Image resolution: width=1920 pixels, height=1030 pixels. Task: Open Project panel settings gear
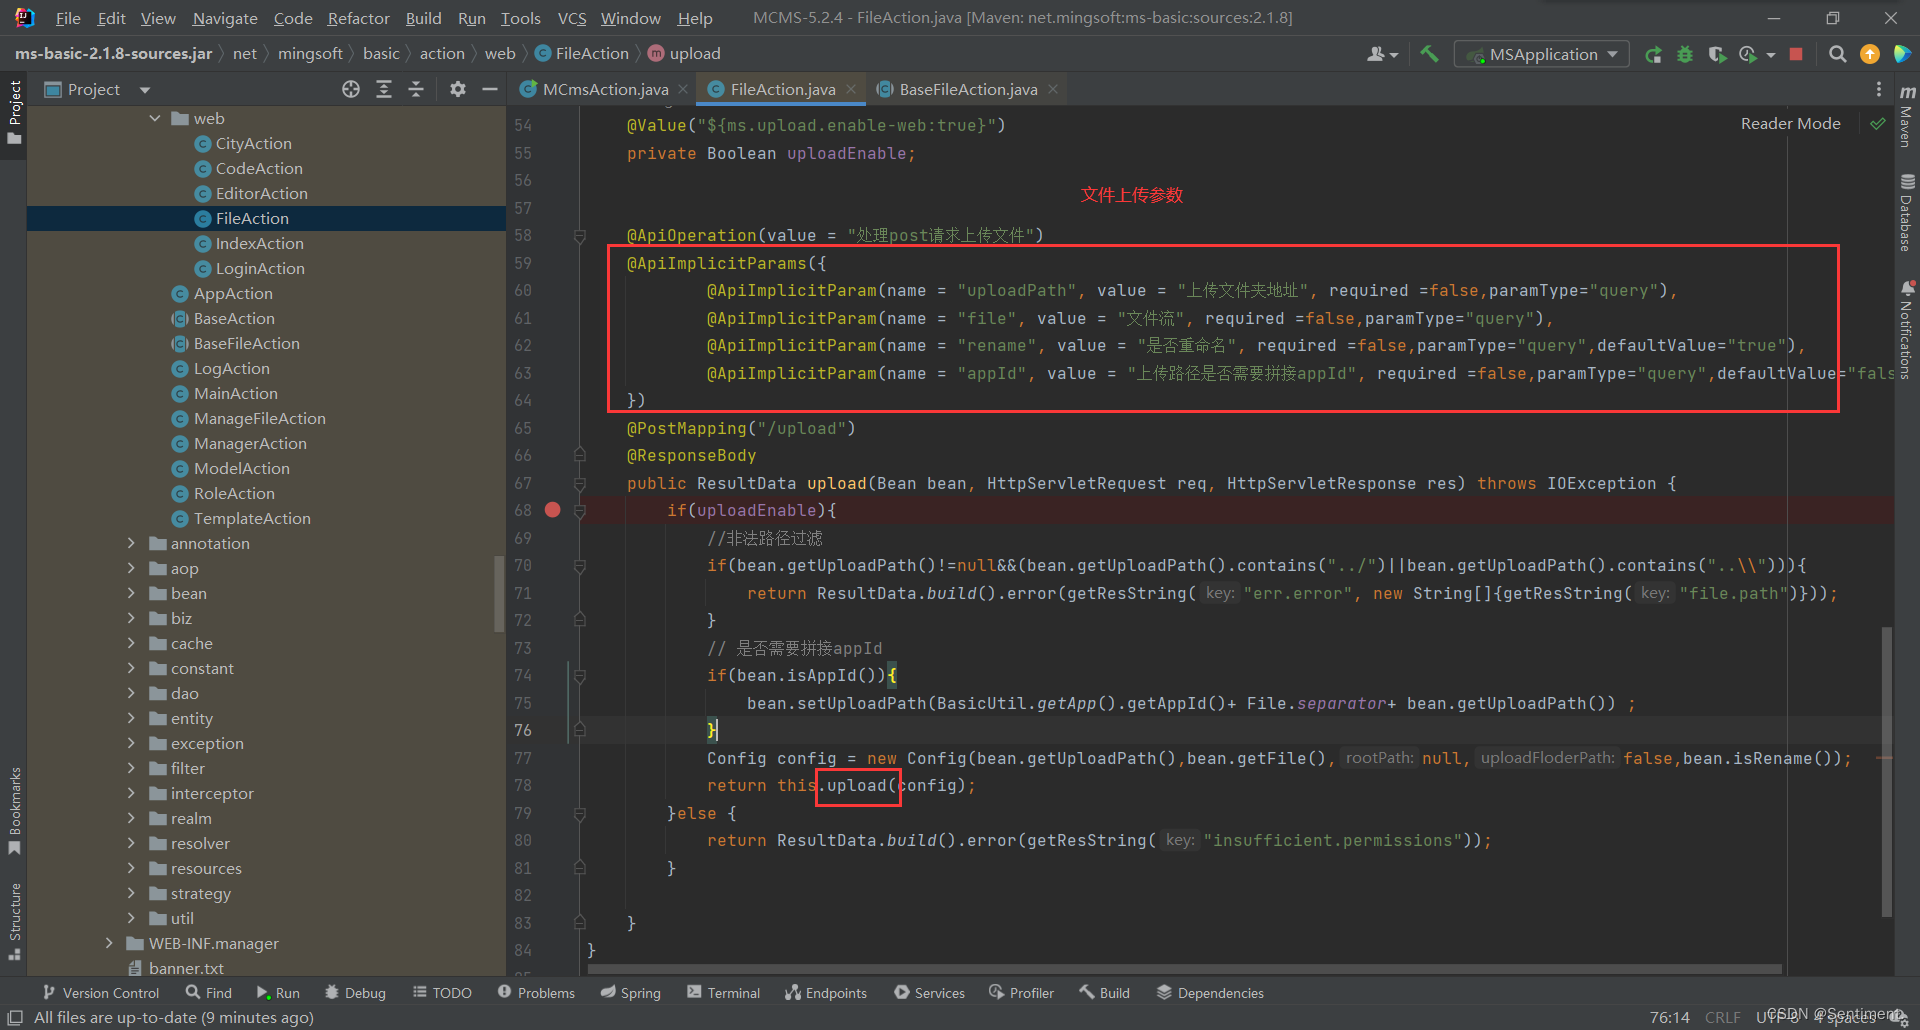458,89
